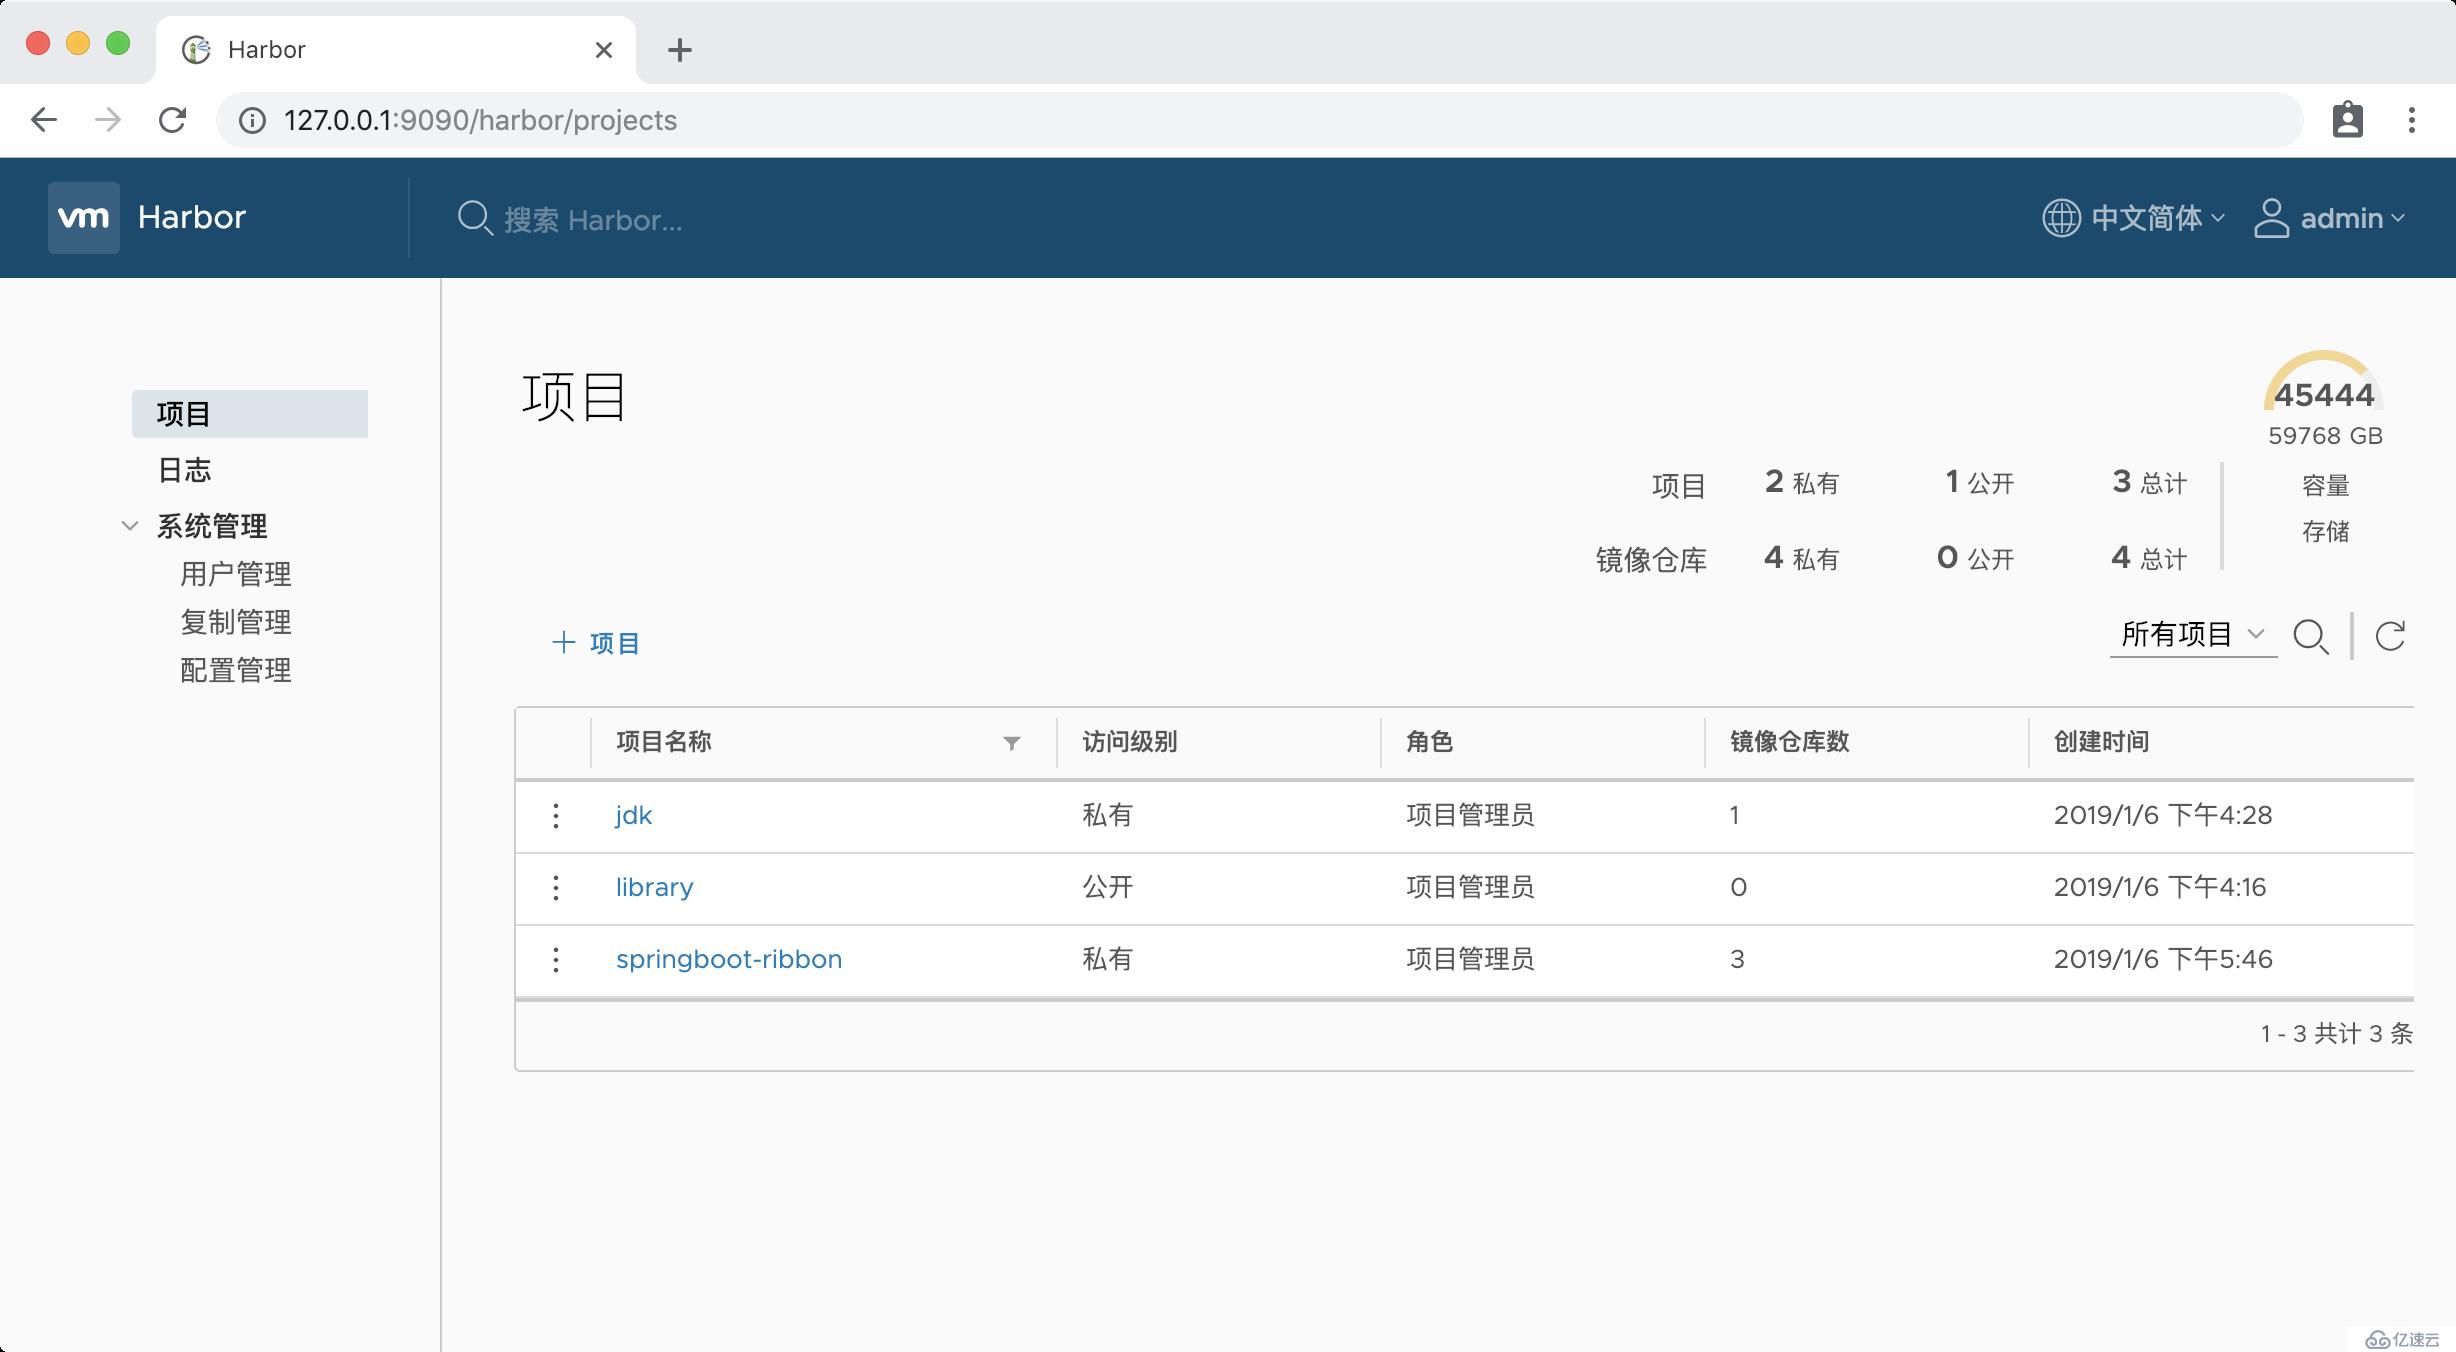Click creation time 2019/1/6 下午4:16
2456x1352 pixels.
[2160, 888]
